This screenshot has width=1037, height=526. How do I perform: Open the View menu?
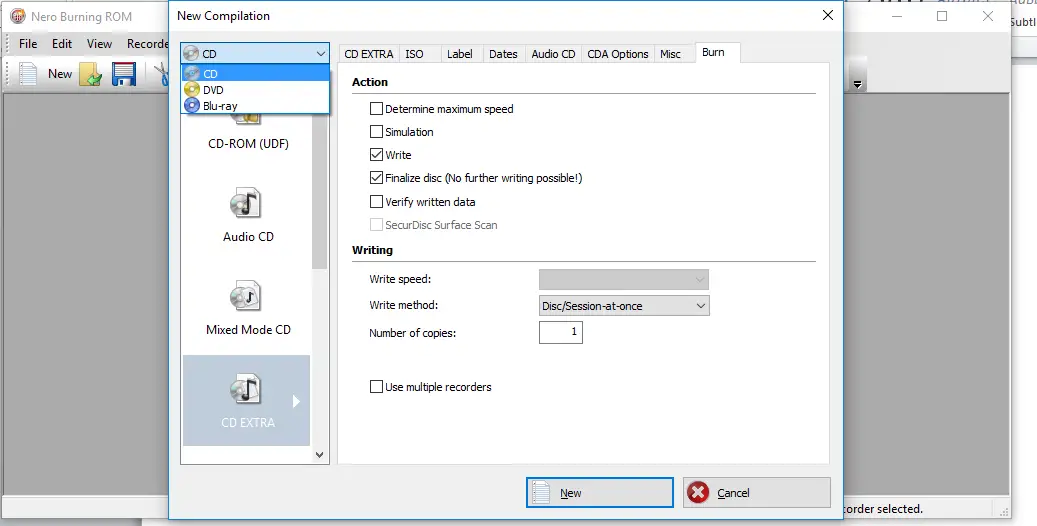coord(99,44)
